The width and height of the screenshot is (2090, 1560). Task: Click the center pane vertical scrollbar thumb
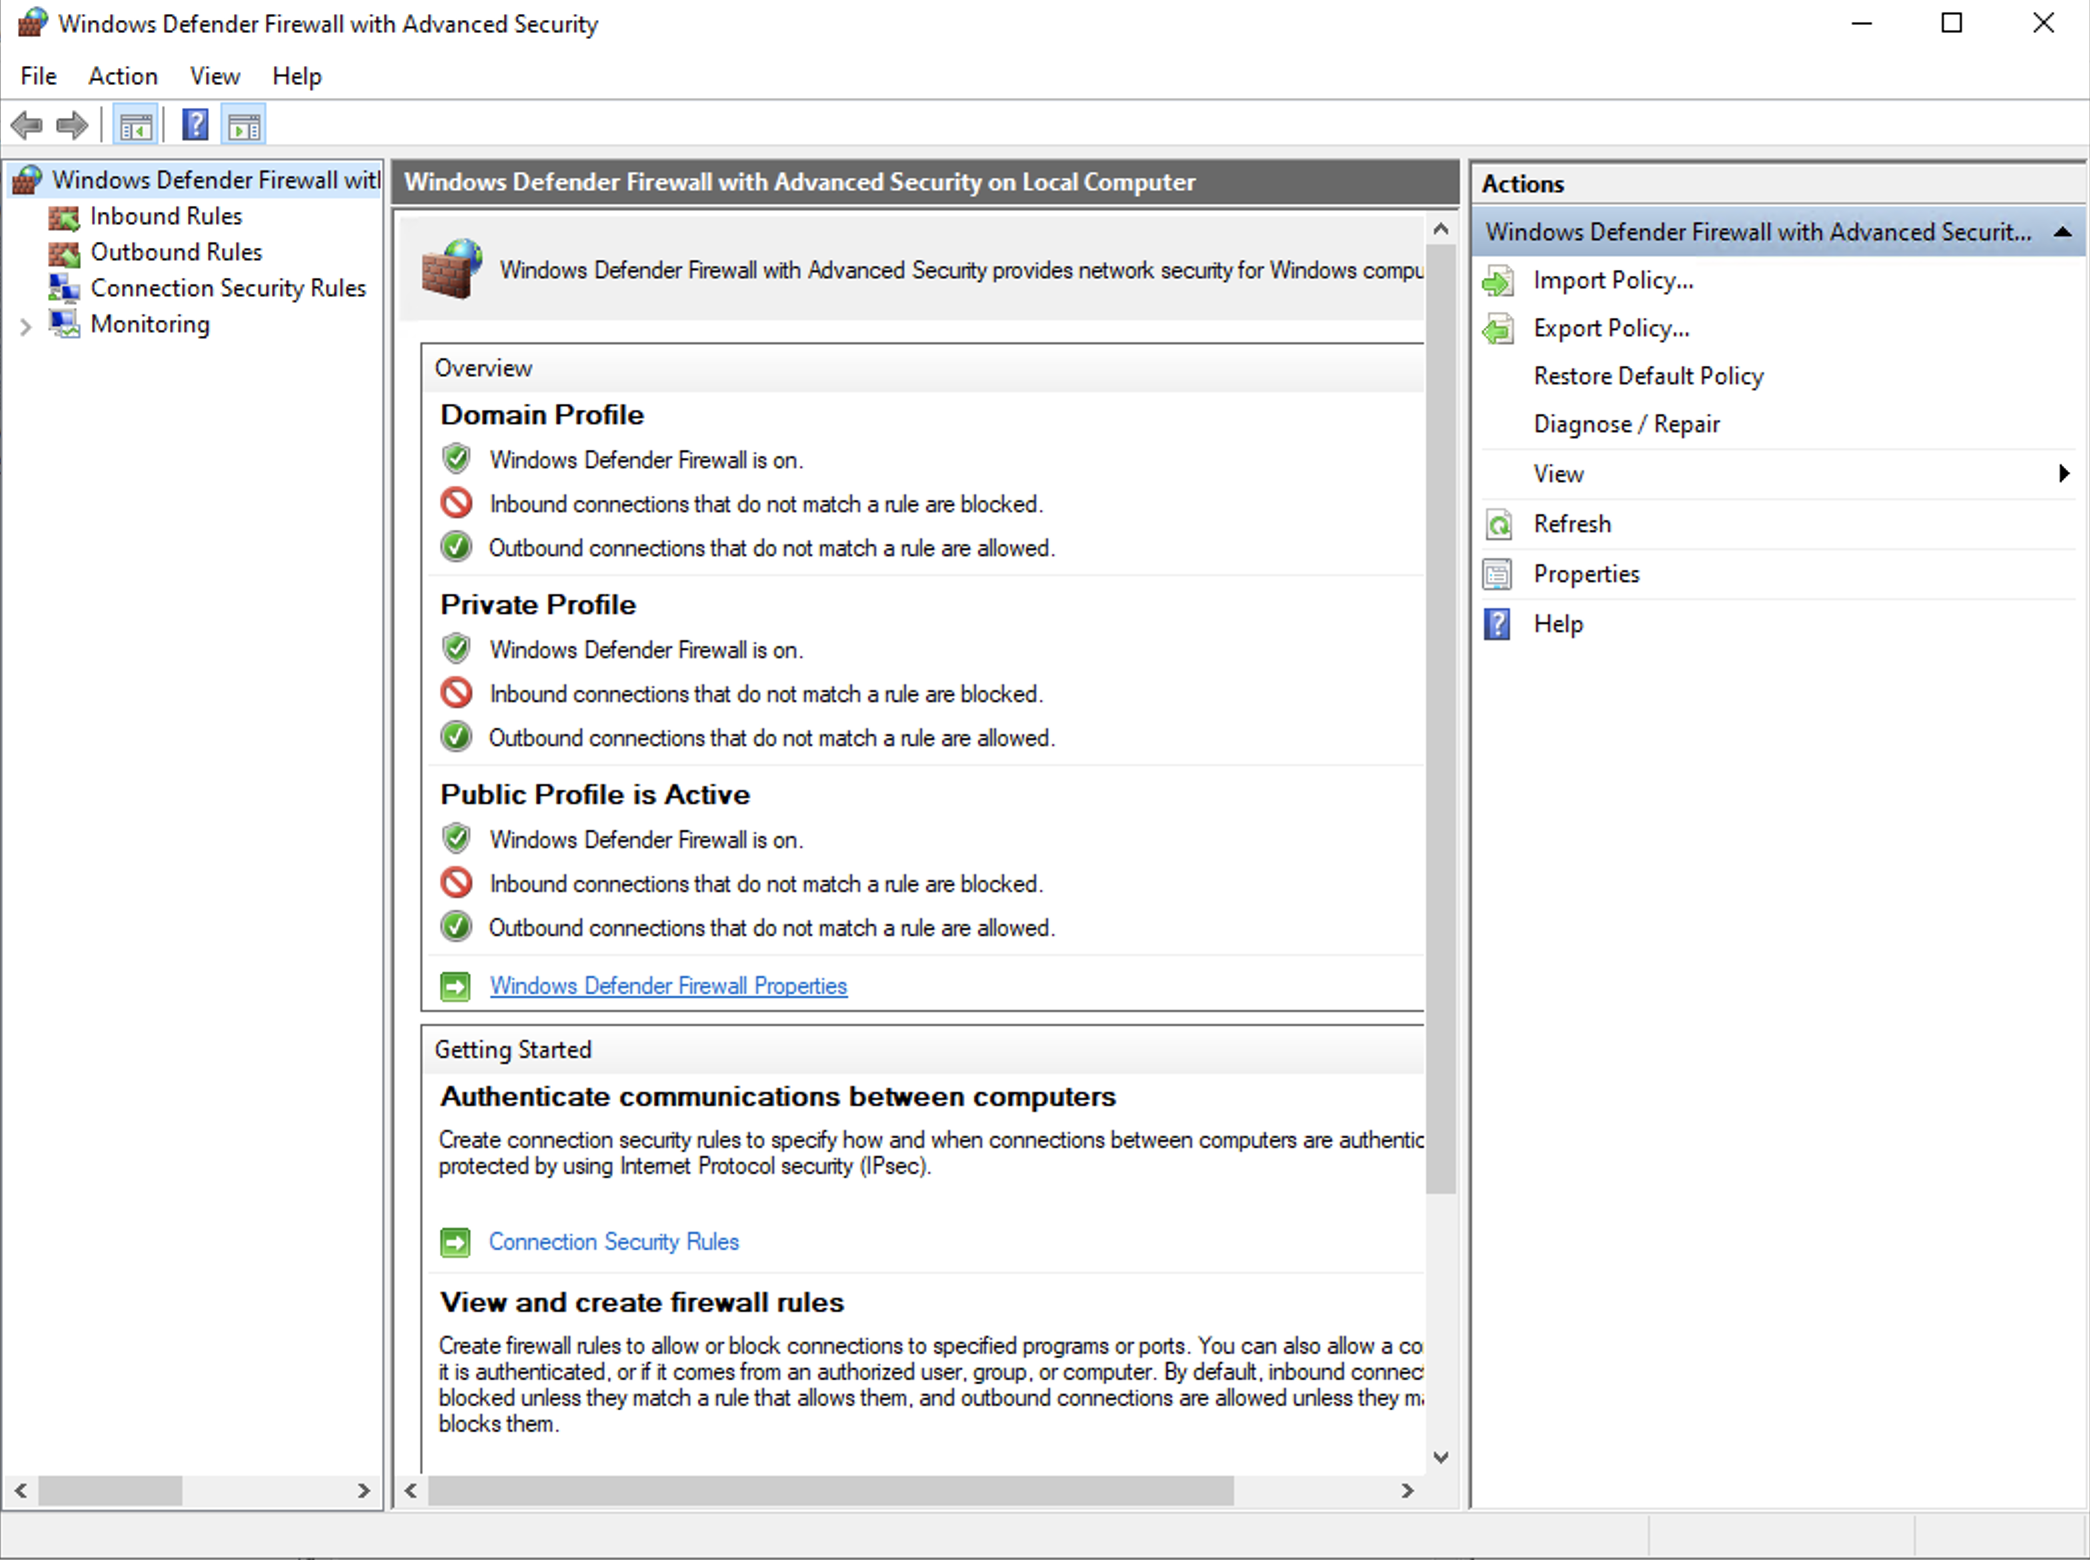pyautogui.click(x=1440, y=720)
